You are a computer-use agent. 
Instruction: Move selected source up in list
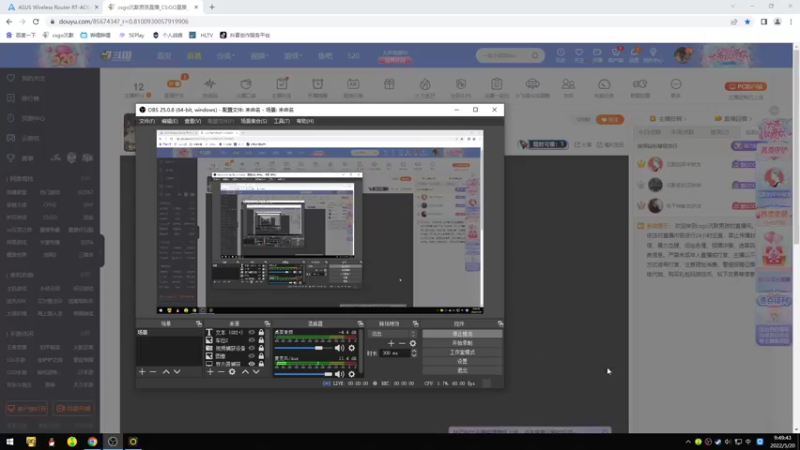coord(245,372)
